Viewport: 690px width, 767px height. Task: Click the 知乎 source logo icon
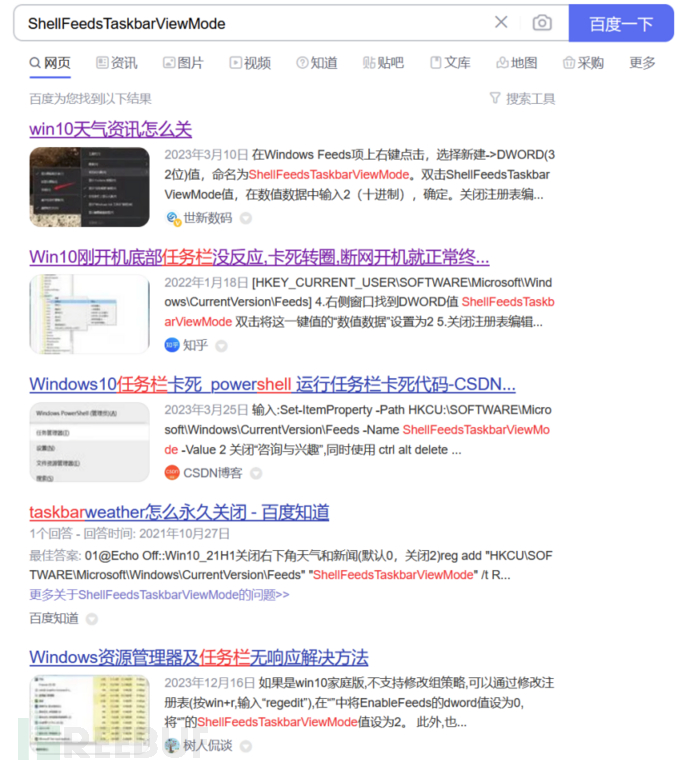click(x=172, y=345)
